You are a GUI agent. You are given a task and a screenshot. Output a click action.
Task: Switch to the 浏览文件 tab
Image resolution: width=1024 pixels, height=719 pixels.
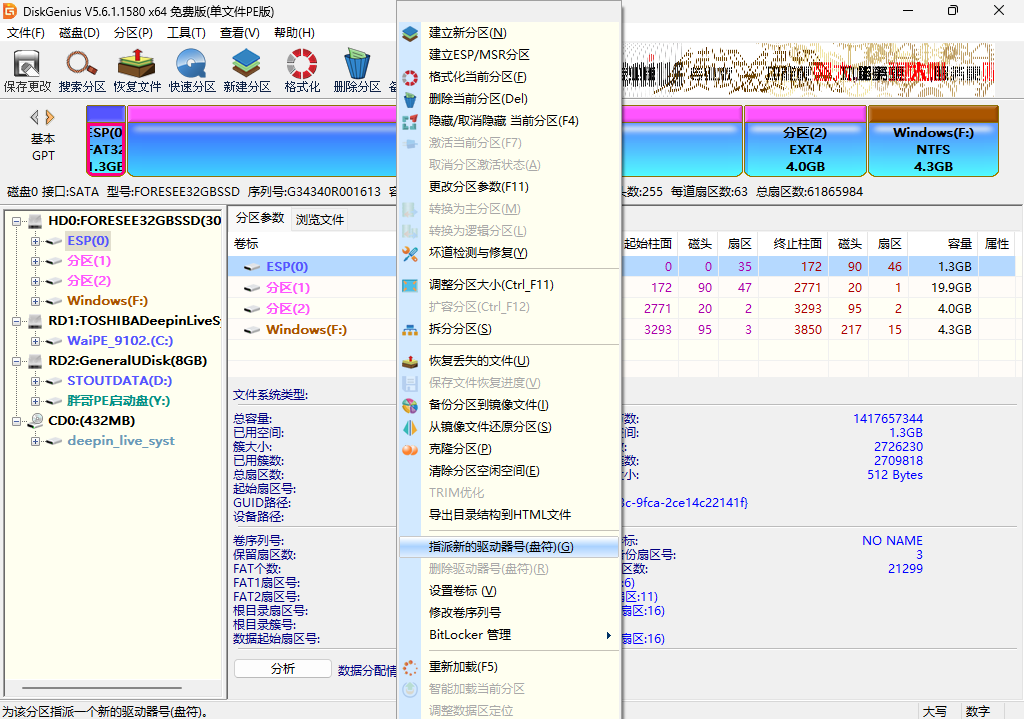coord(319,219)
